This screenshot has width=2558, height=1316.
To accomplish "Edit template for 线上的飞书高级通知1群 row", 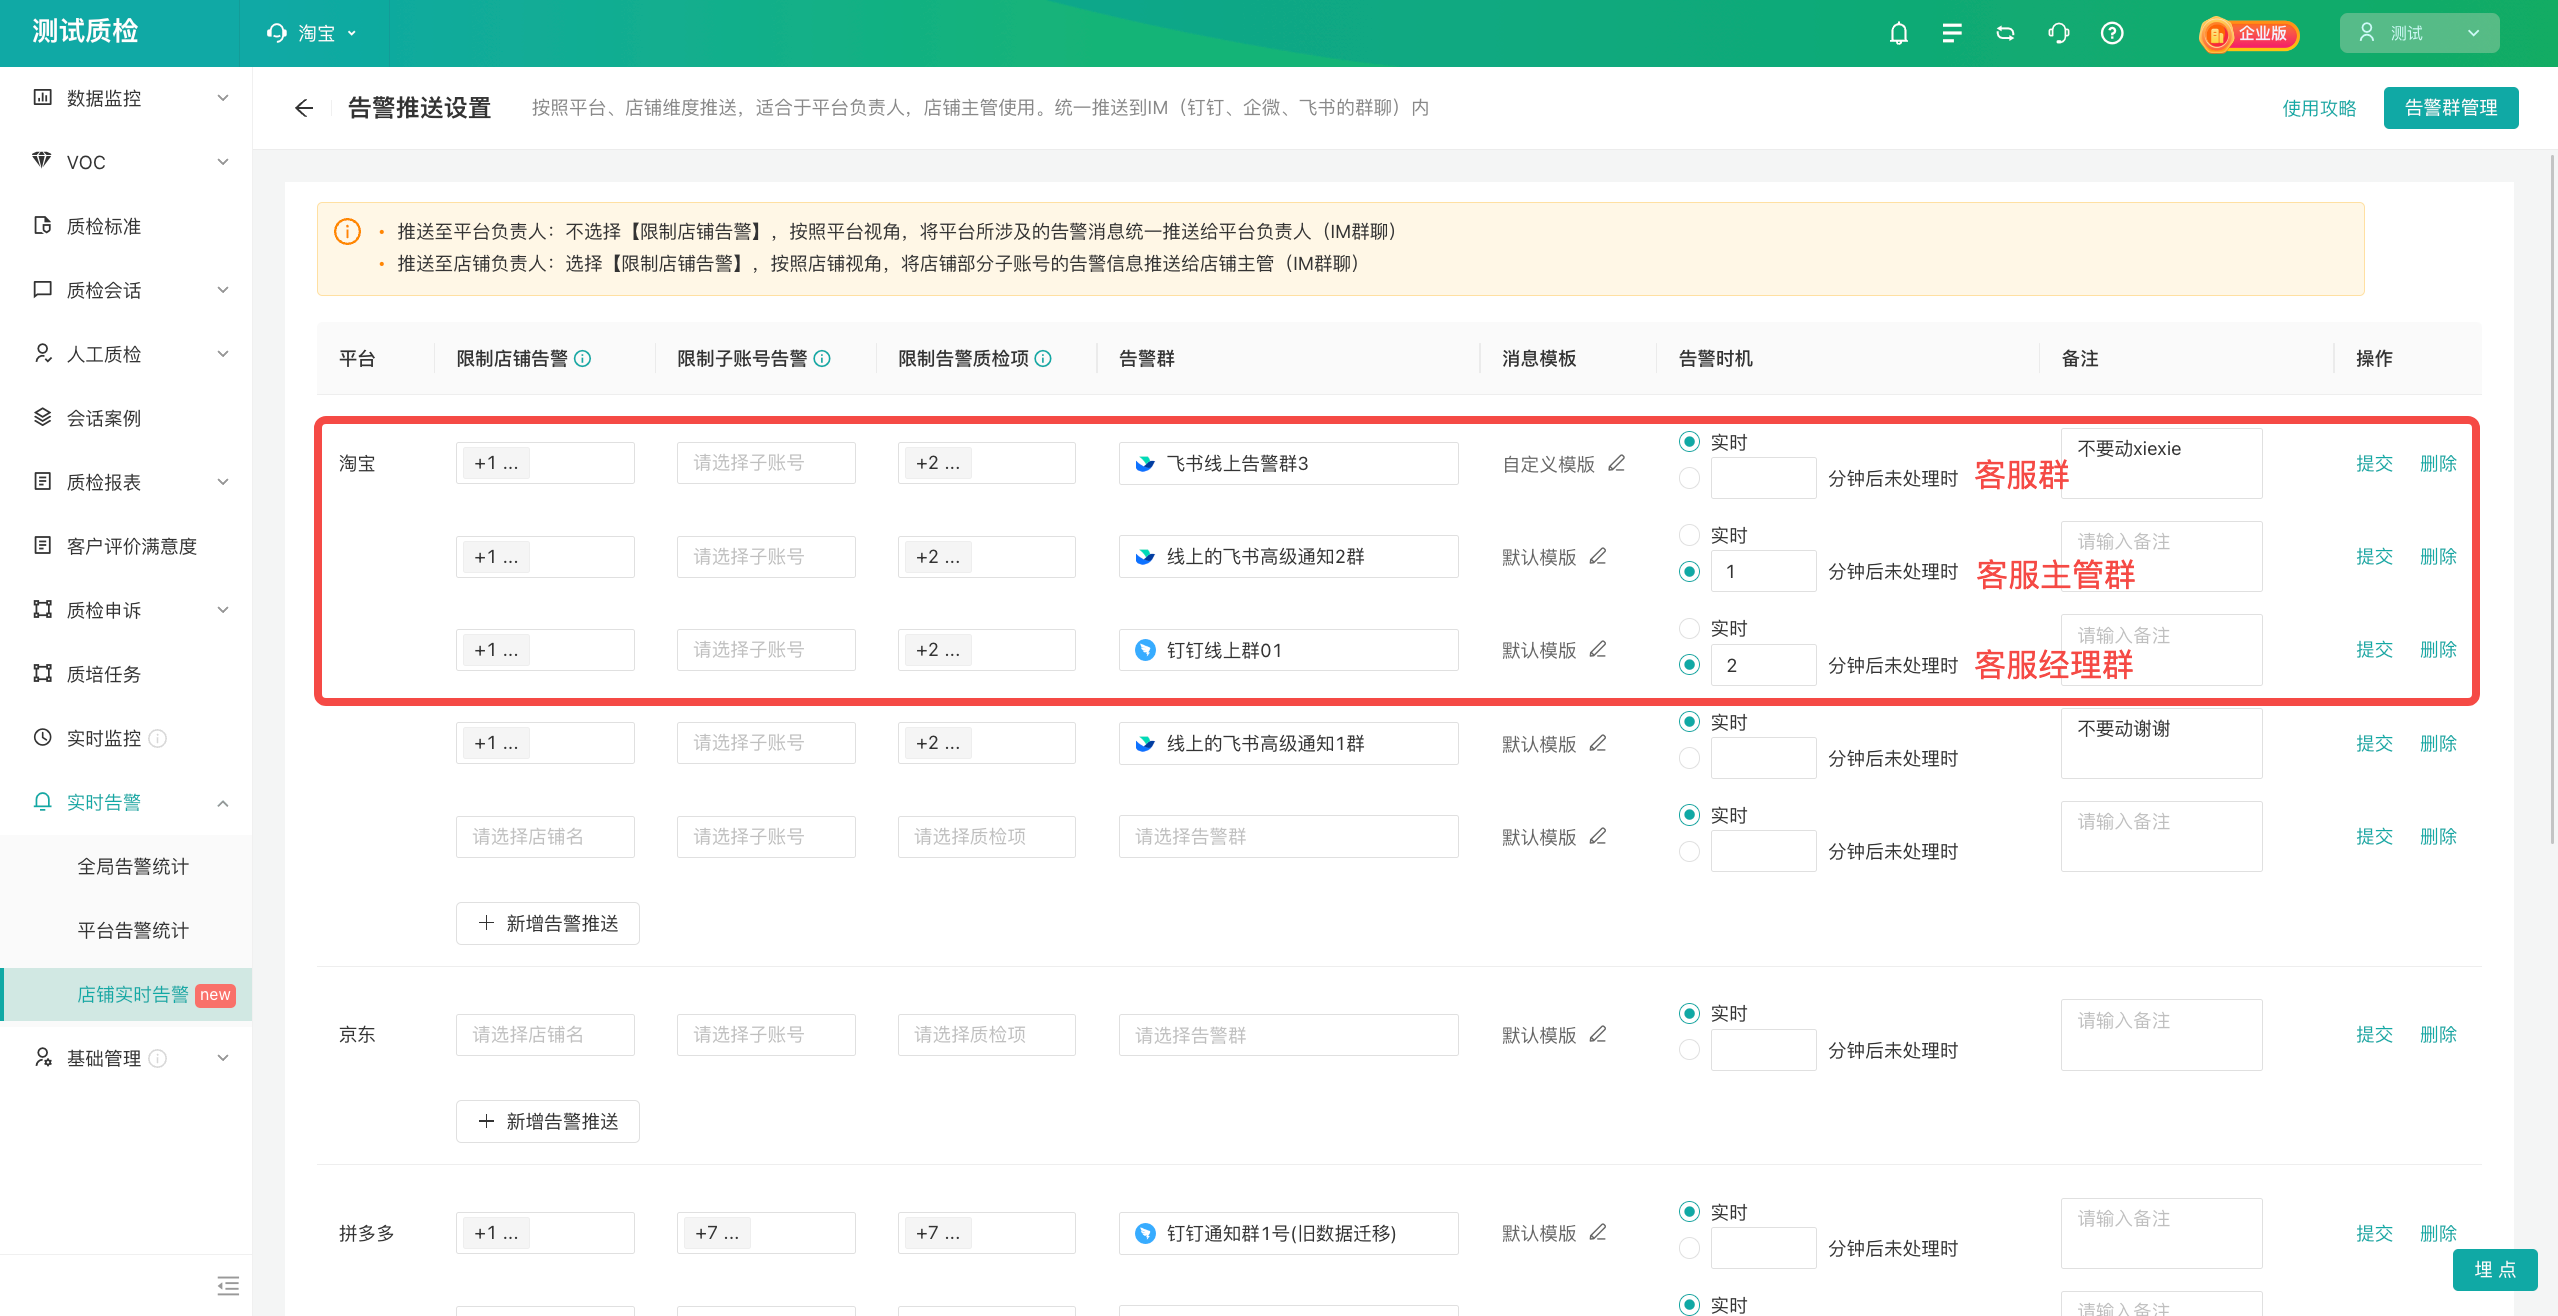I will pyautogui.click(x=1598, y=743).
